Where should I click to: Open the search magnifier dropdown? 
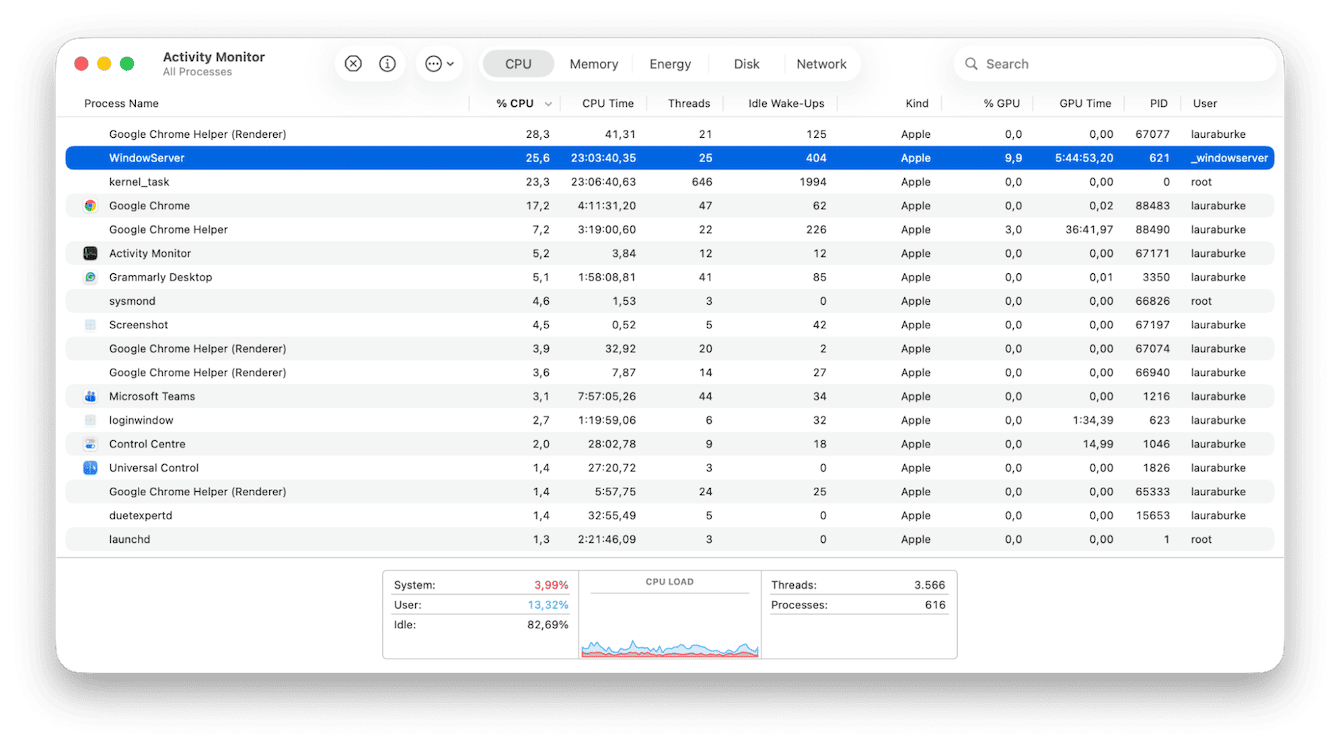970,63
